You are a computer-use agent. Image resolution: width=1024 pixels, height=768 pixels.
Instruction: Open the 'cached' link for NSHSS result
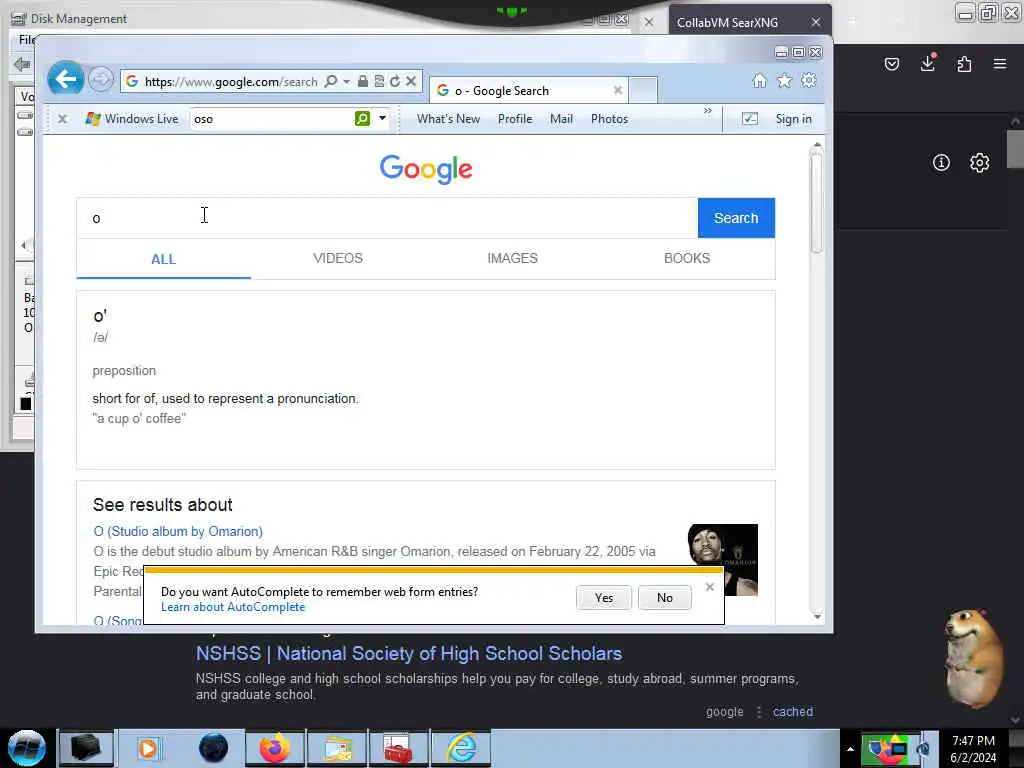point(793,712)
